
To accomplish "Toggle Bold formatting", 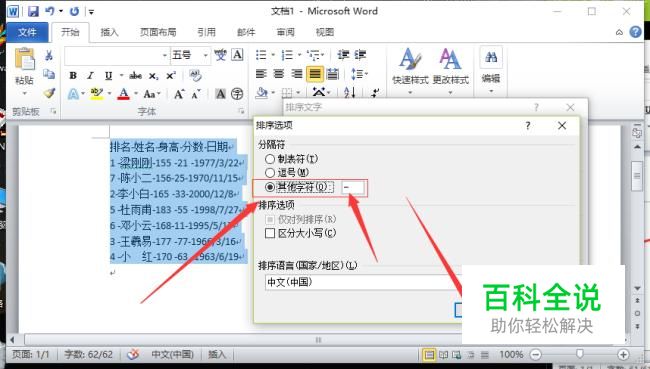I will [x=73, y=75].
